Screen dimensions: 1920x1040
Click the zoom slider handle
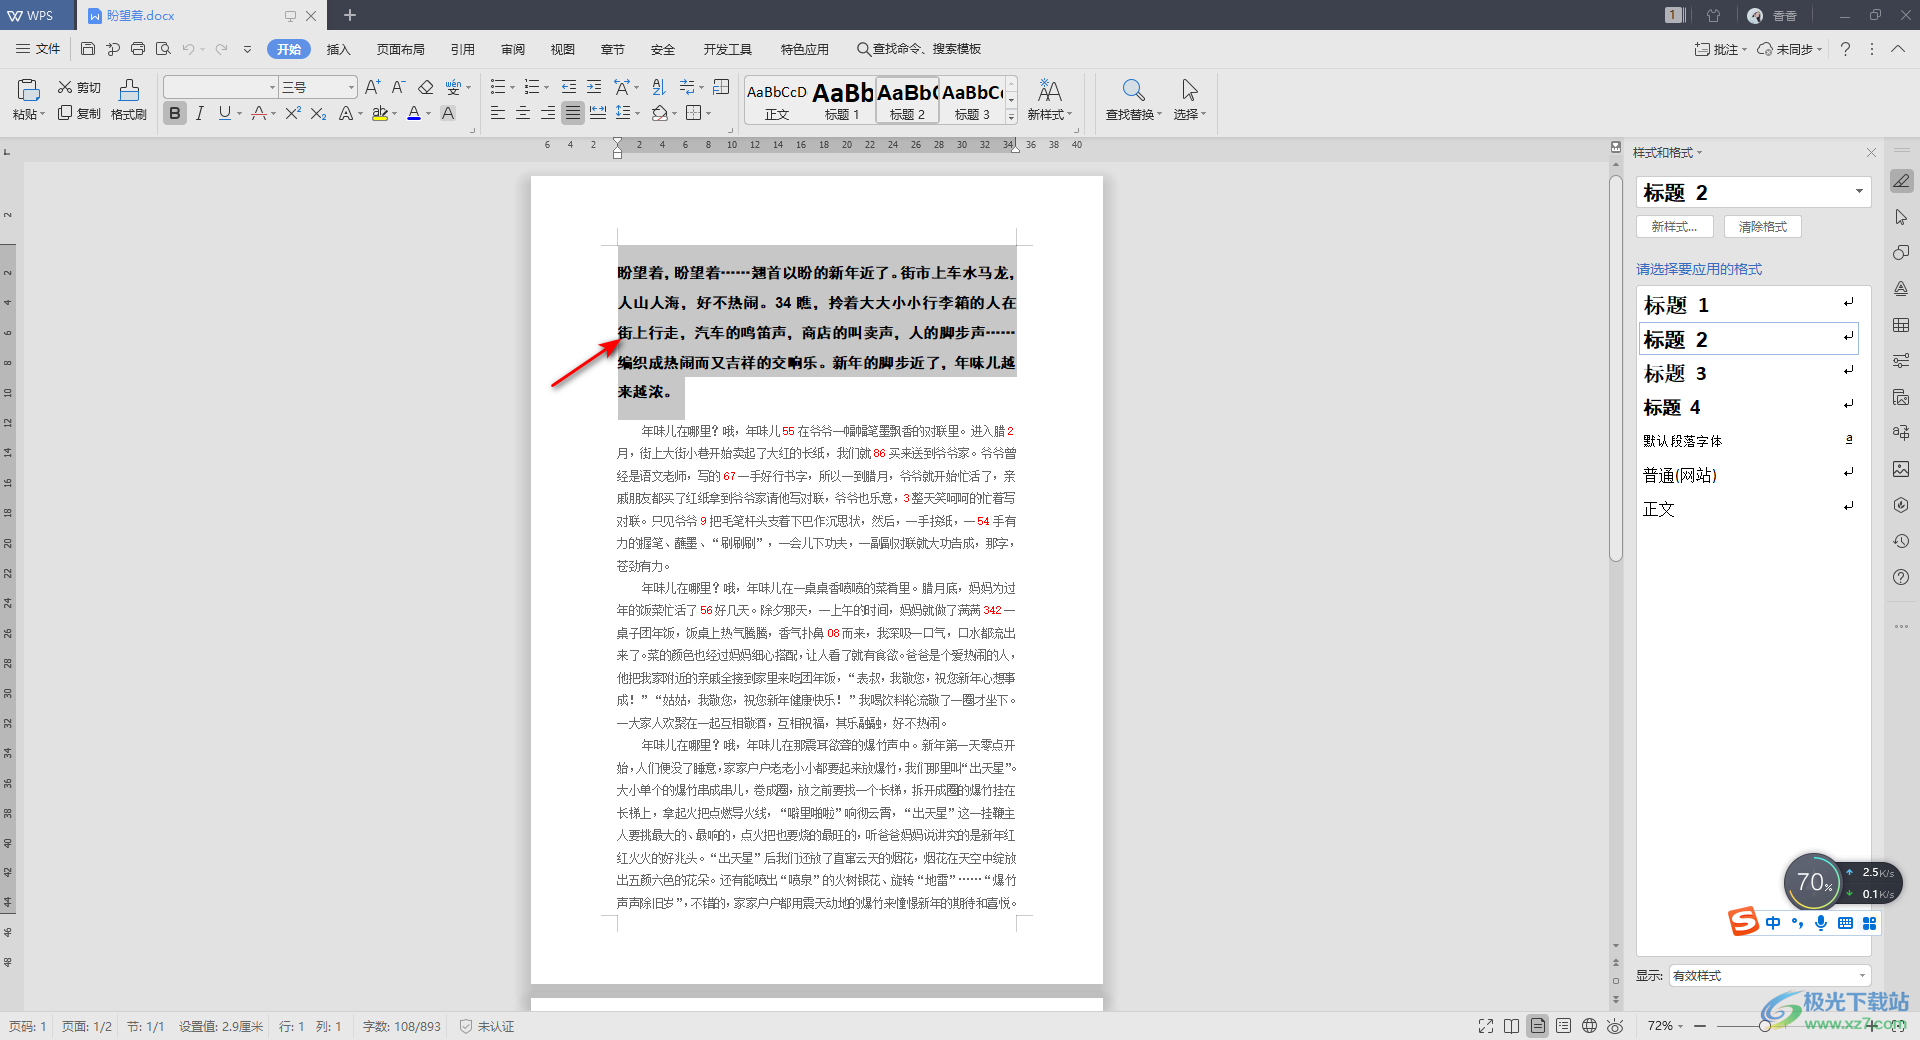coord(1765,1026)
